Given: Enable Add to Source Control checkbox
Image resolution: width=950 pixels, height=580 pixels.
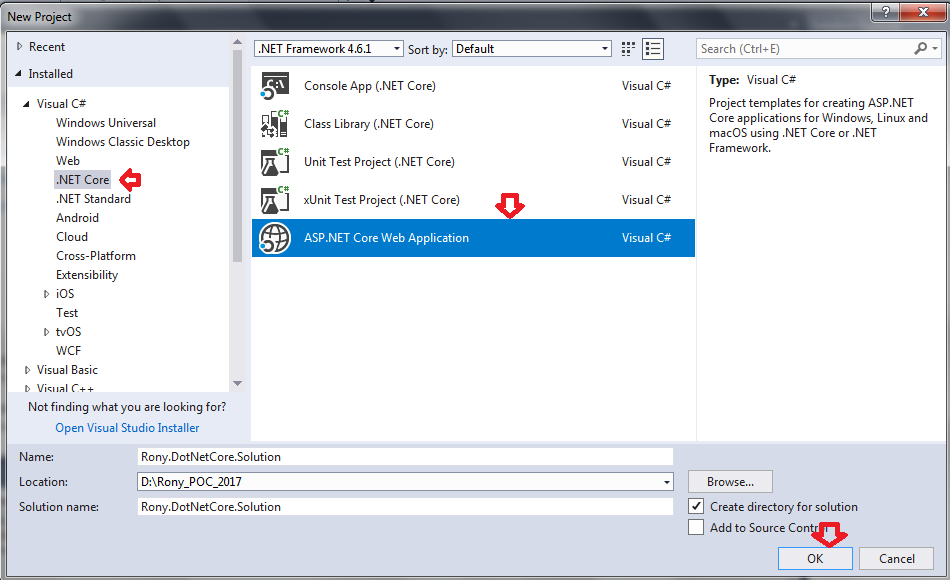Looking at the screenshot, I should coord(696,527).
